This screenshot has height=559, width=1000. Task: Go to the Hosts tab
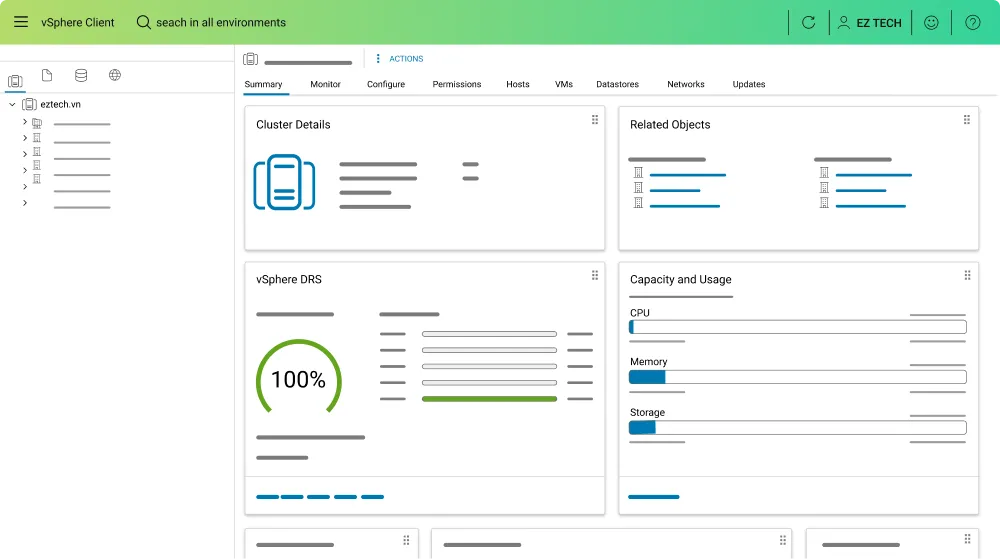518,84
